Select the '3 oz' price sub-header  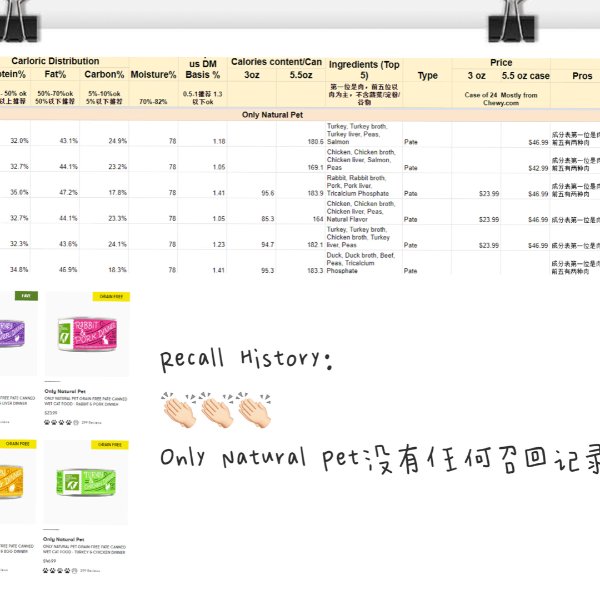476,76
